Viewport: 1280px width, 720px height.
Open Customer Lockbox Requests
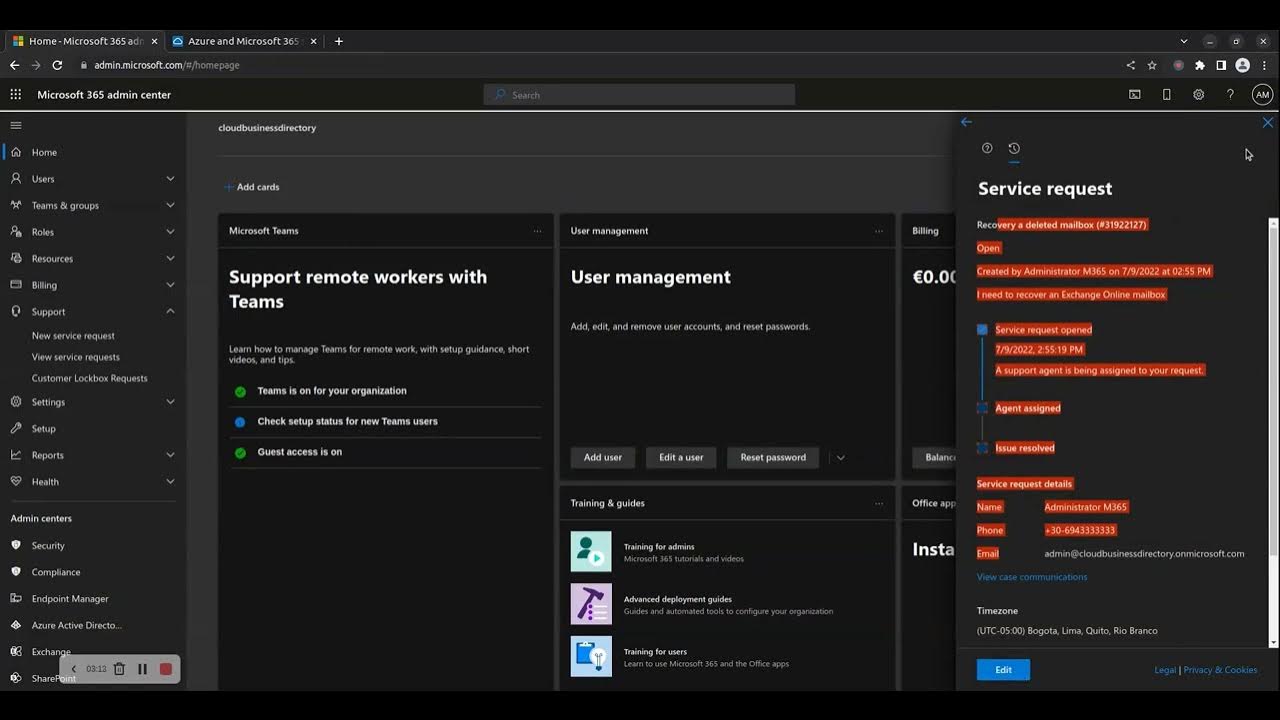click(x=89, y=378)
